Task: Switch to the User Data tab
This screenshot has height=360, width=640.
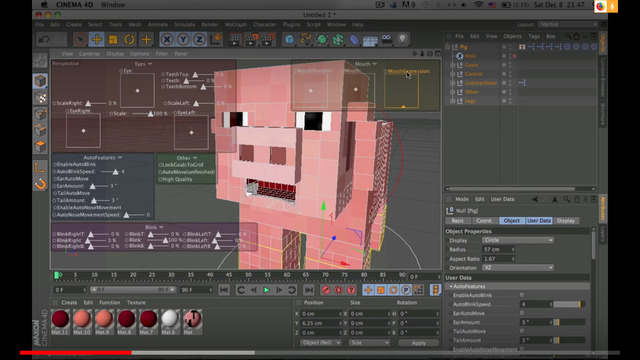Action: (539, 220)
